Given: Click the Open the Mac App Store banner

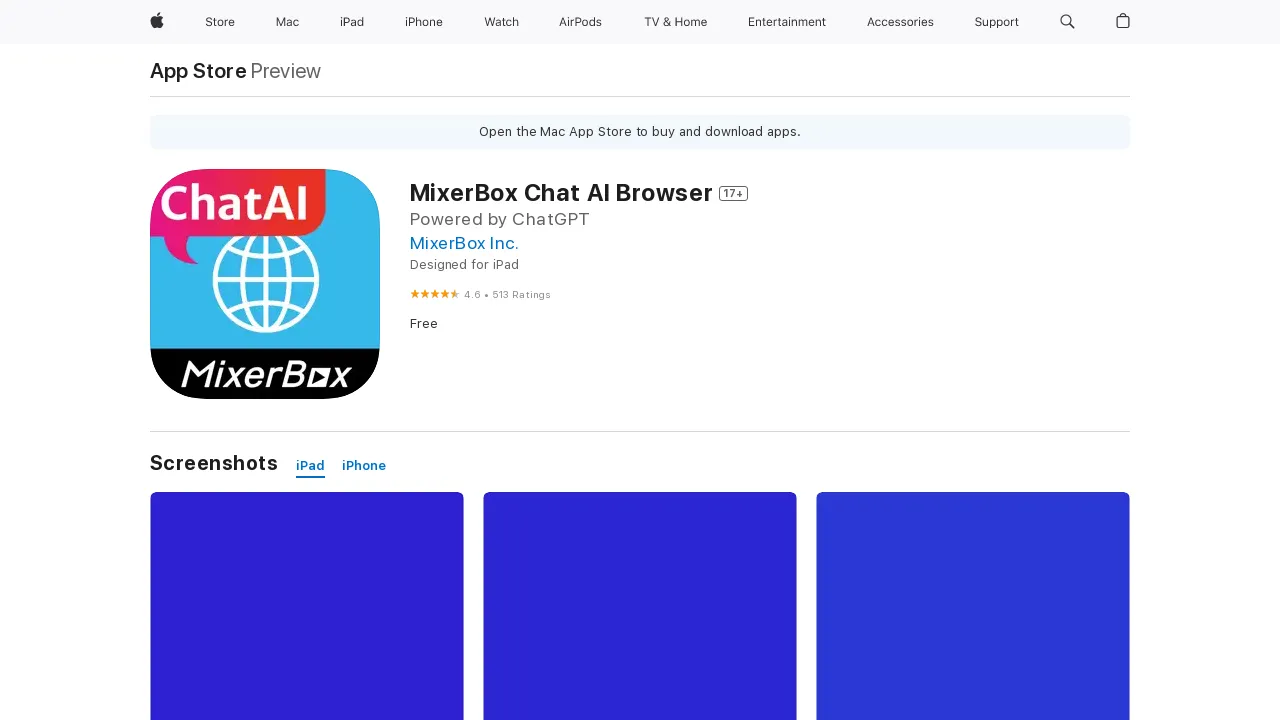Looking at the screenshot, I should pyautogui.click(x=639, y=131).
